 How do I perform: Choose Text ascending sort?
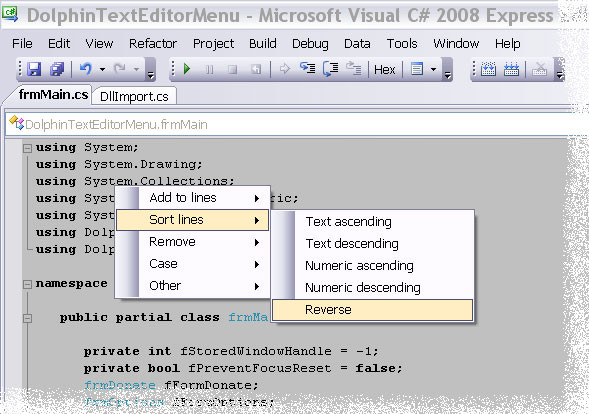coord(373,222)
